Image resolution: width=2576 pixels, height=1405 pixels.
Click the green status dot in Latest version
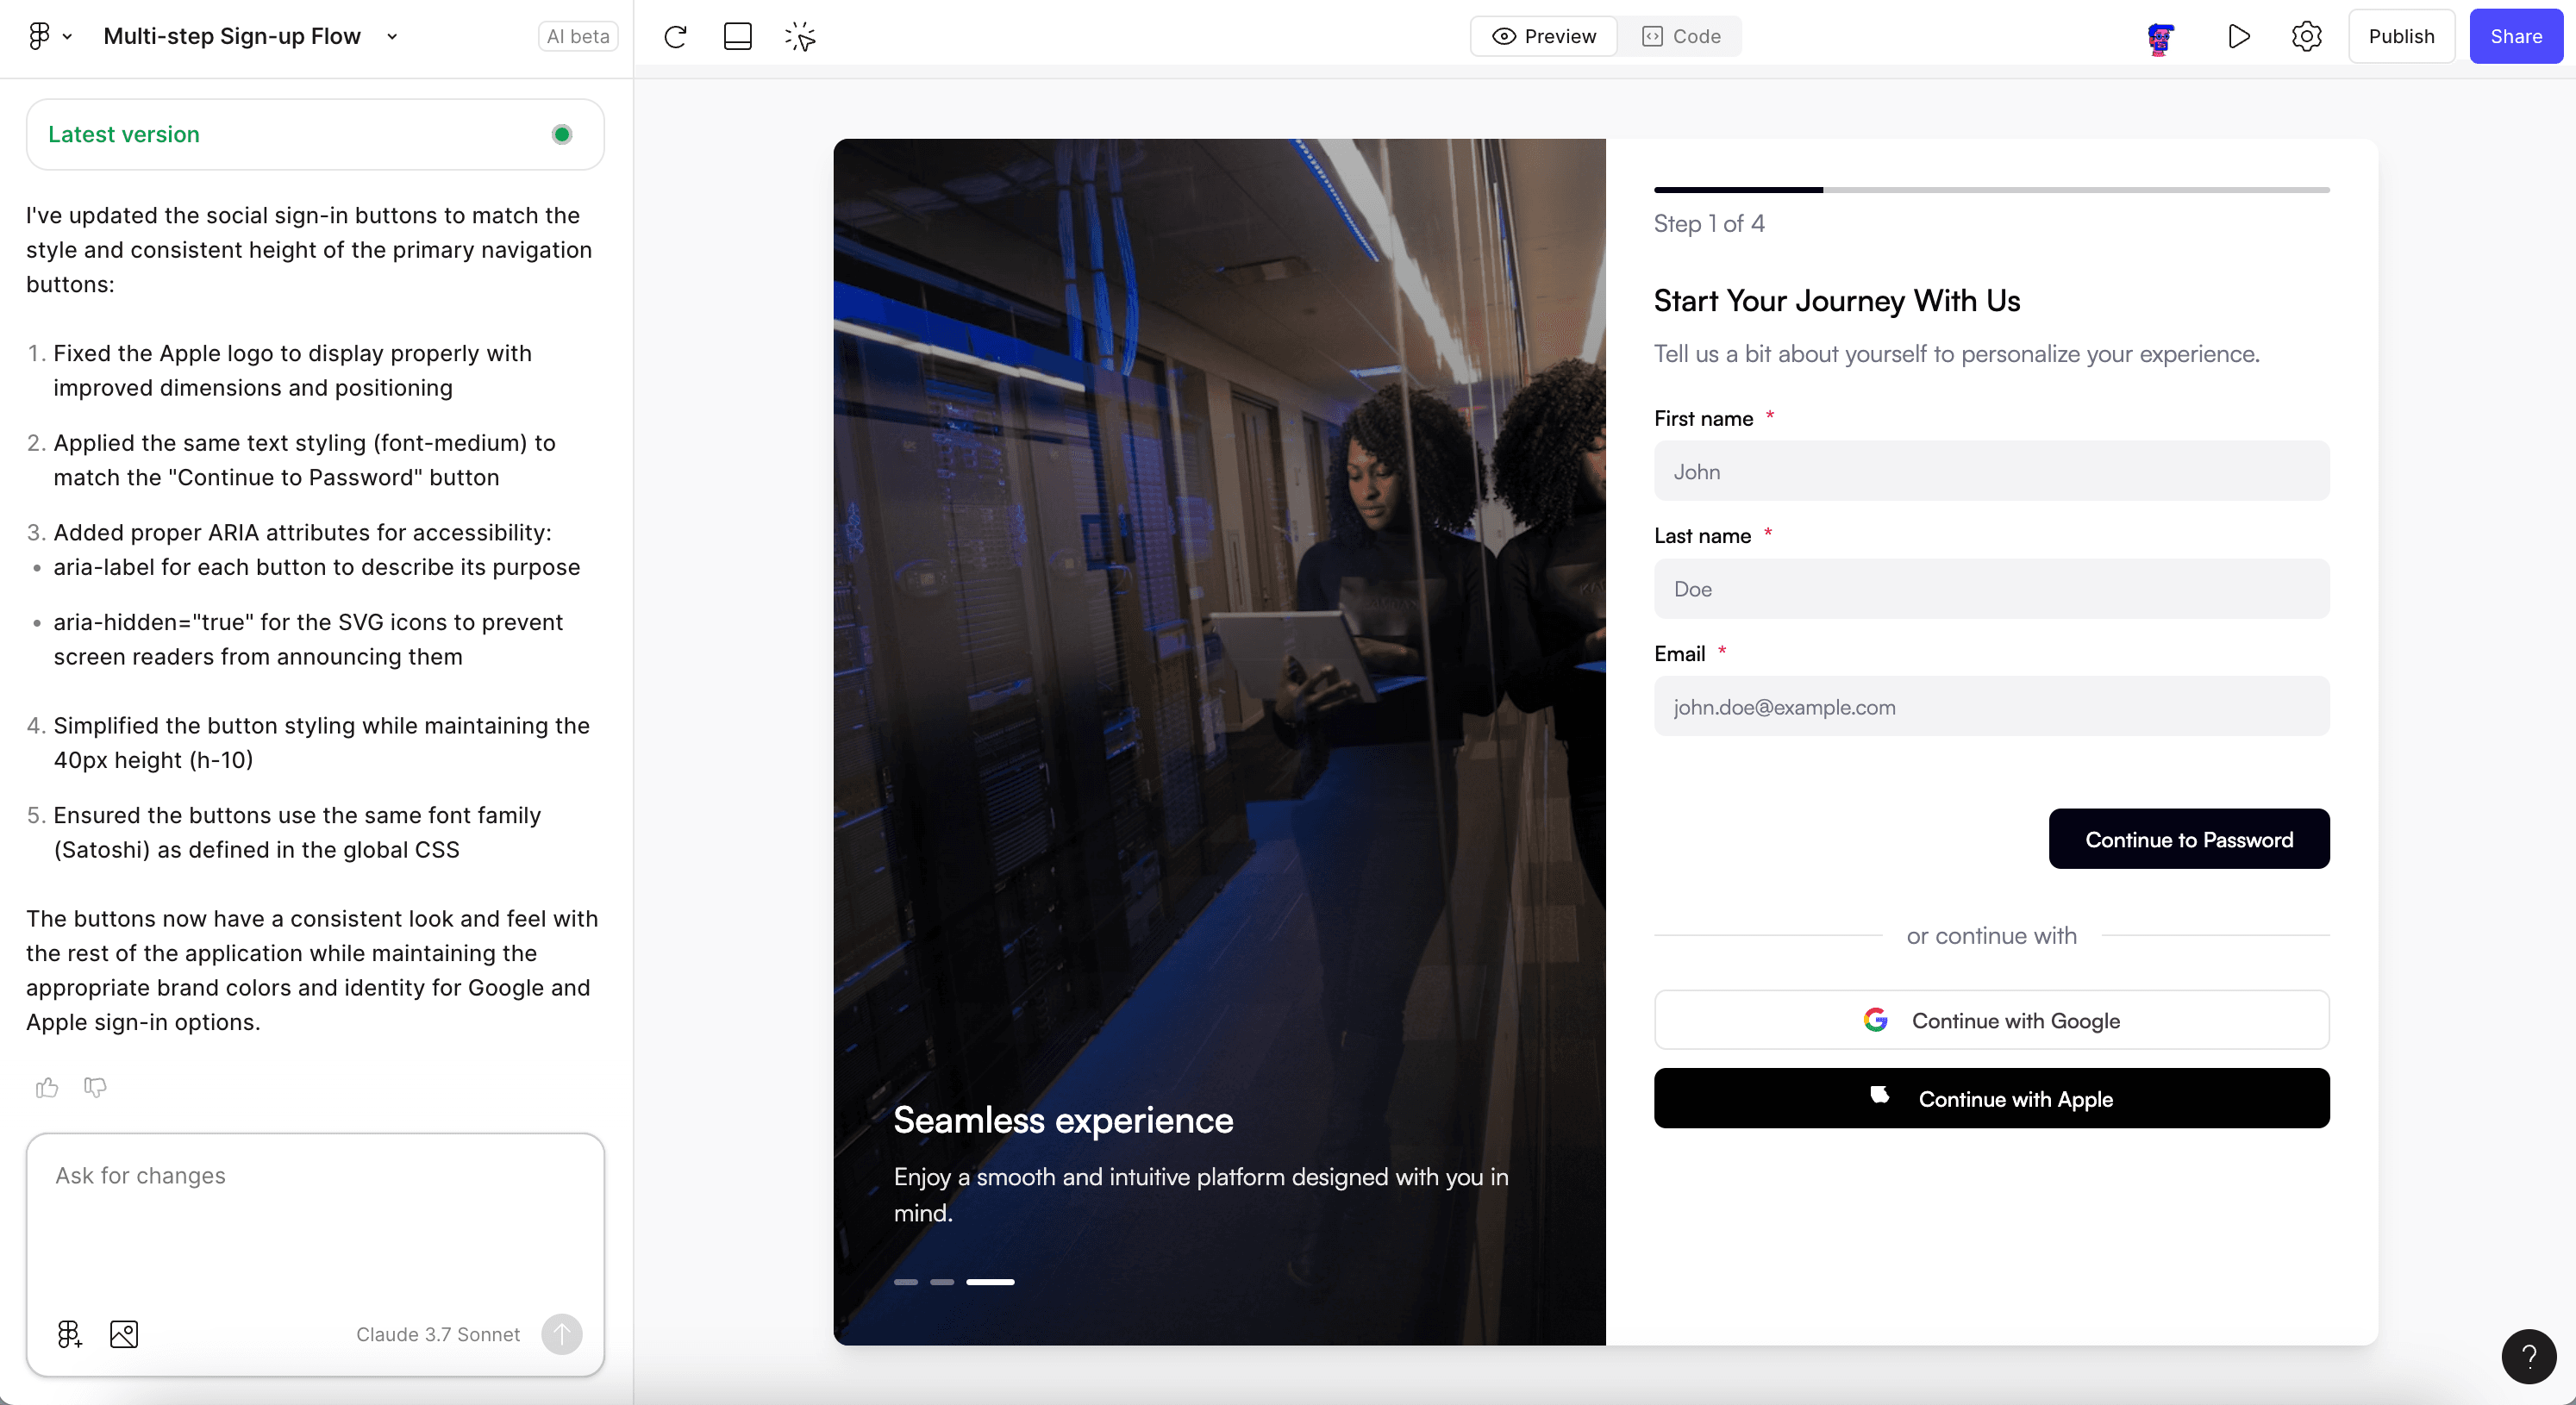(562, 134)
